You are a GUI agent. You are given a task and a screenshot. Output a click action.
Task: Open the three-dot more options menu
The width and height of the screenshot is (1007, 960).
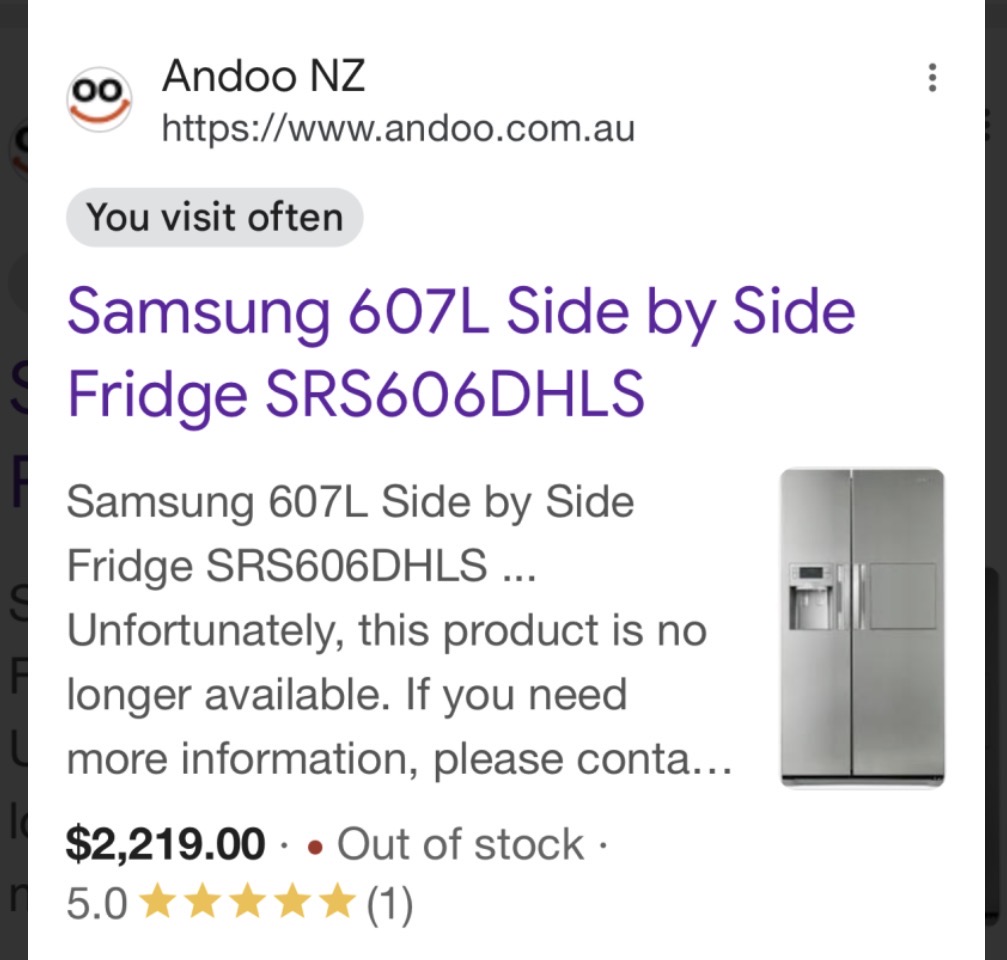(932, 77)
